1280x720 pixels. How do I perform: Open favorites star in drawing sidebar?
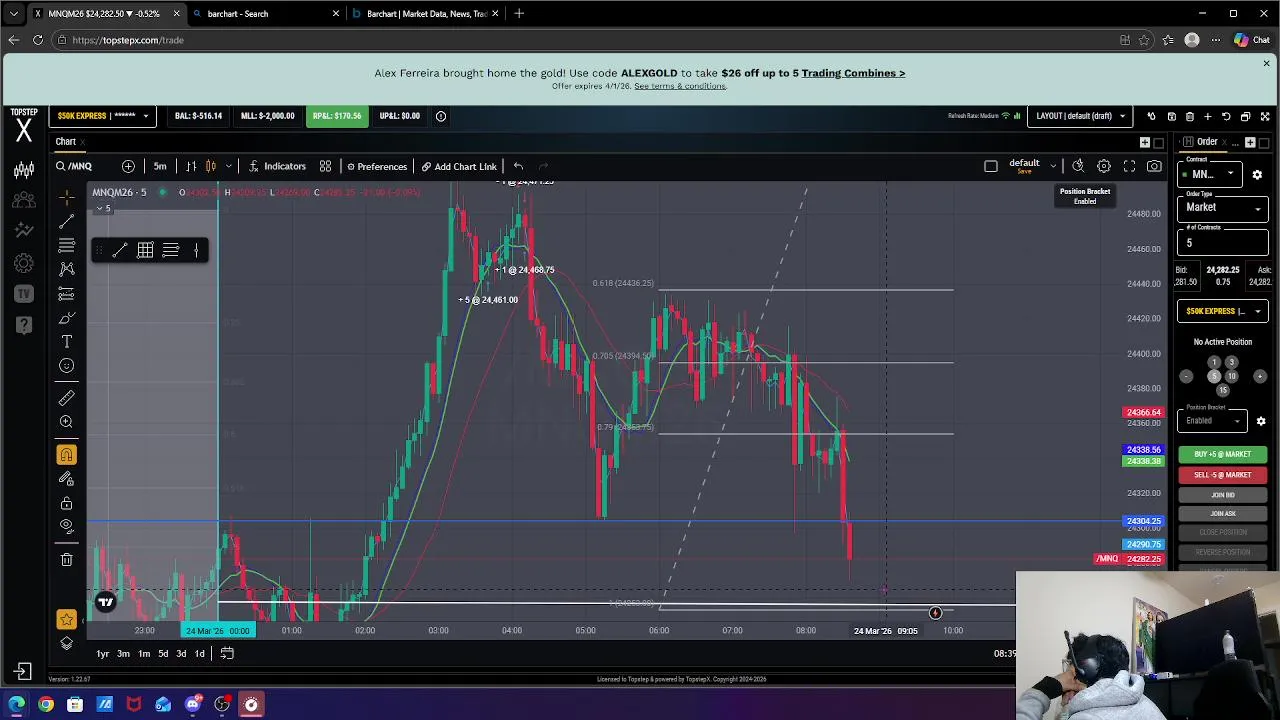point(66,620)
